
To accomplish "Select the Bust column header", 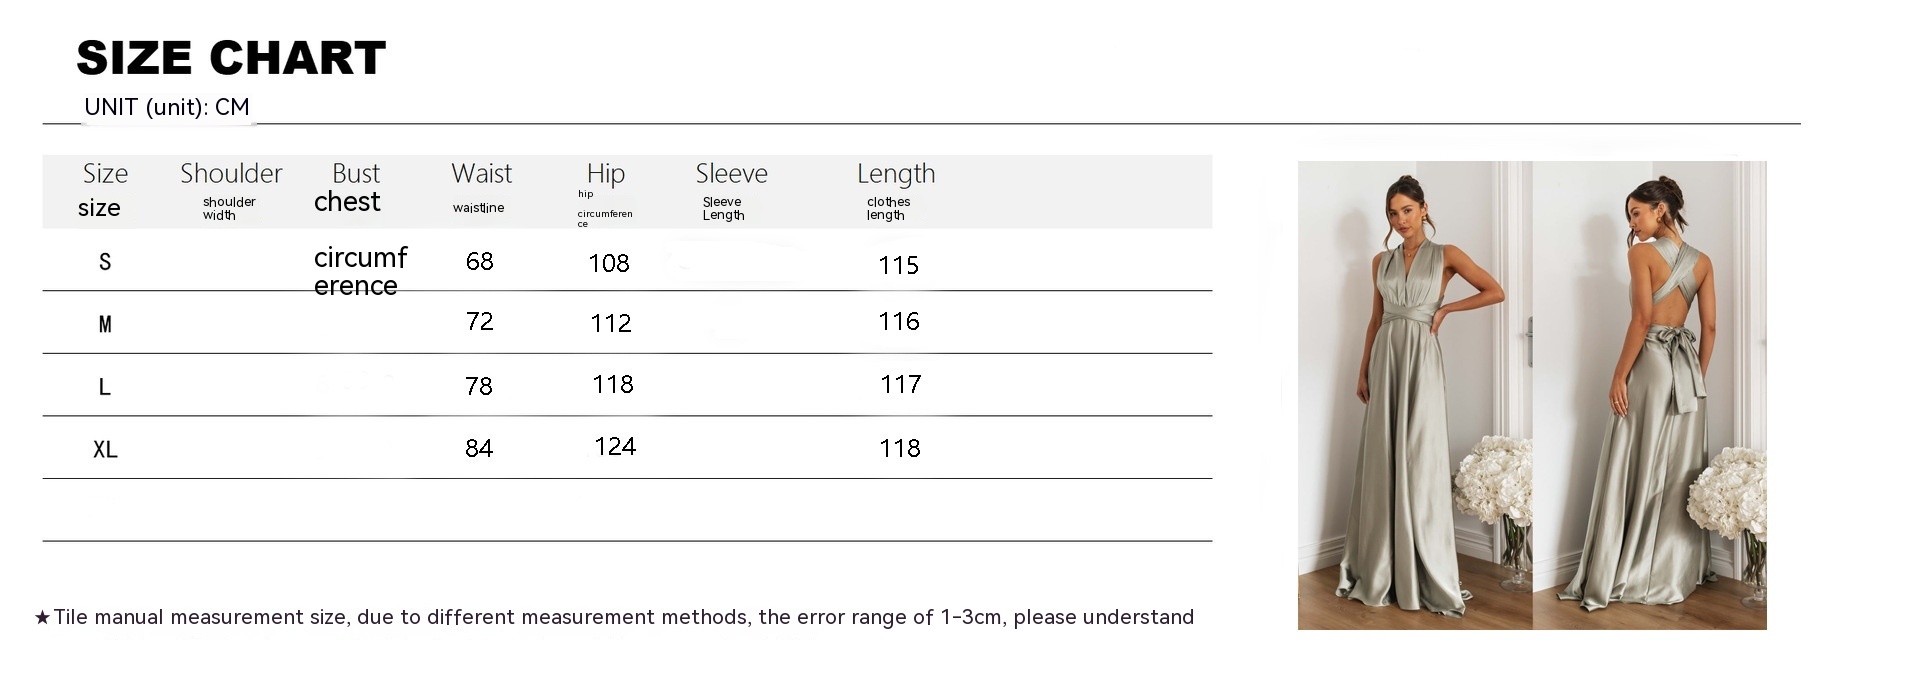I will (x=356, y=174).
